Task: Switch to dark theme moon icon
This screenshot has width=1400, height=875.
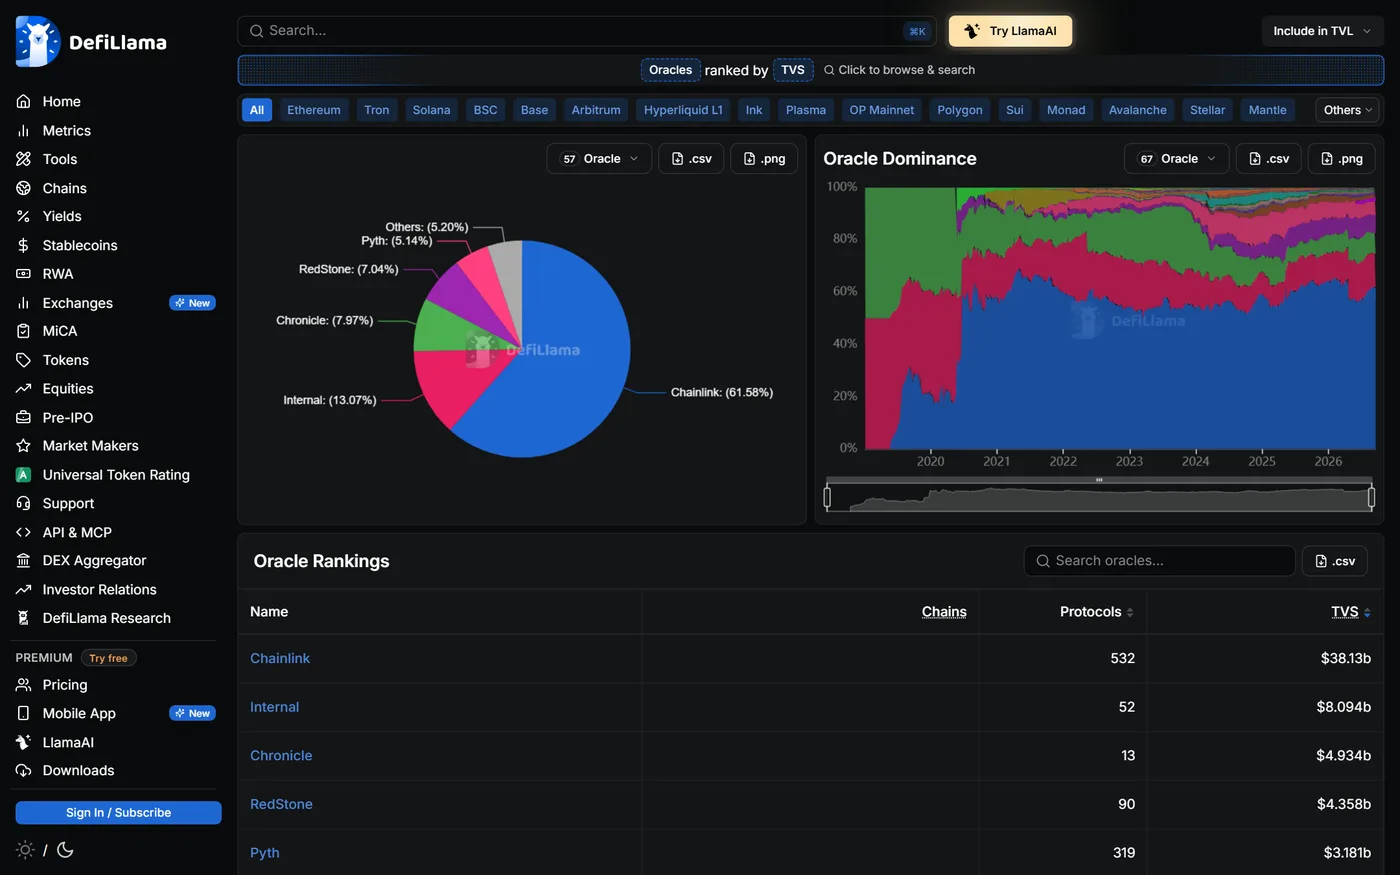Action: [x=65, y=850]
